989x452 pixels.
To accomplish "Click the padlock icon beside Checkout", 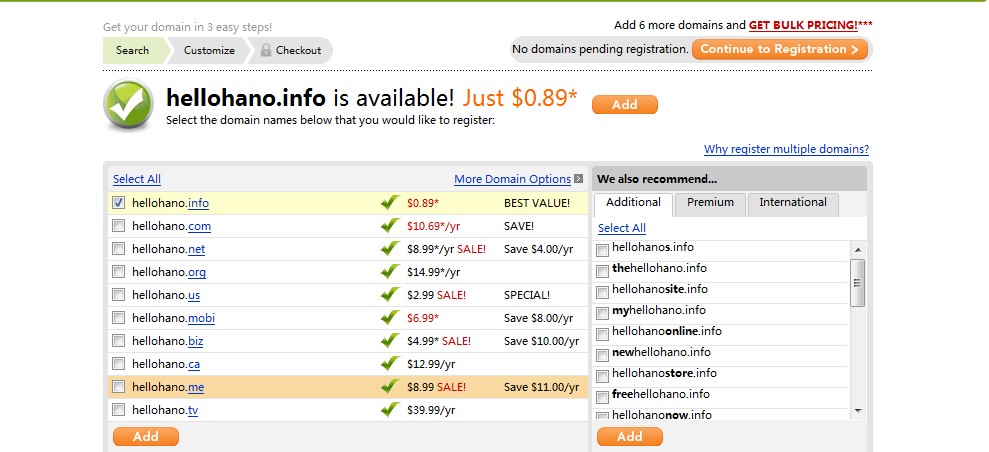I will coord(266,50).
